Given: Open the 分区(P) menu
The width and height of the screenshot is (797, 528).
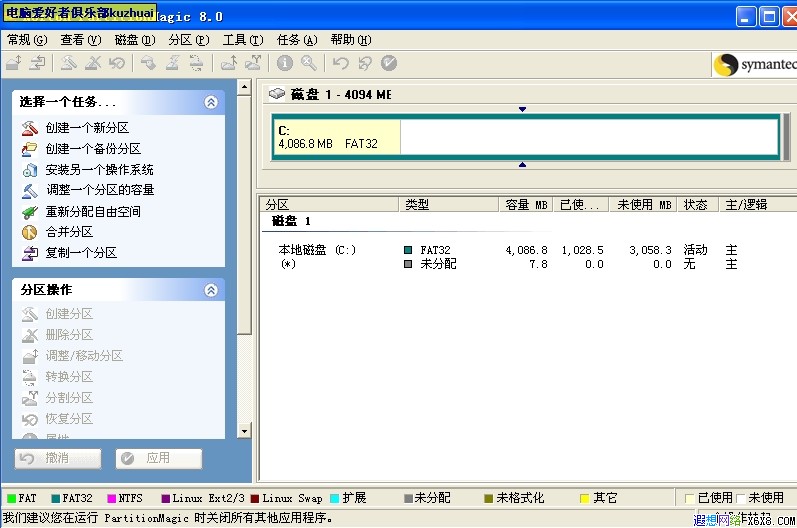Looking at the screenshot, I should click(x=189, y=40).
